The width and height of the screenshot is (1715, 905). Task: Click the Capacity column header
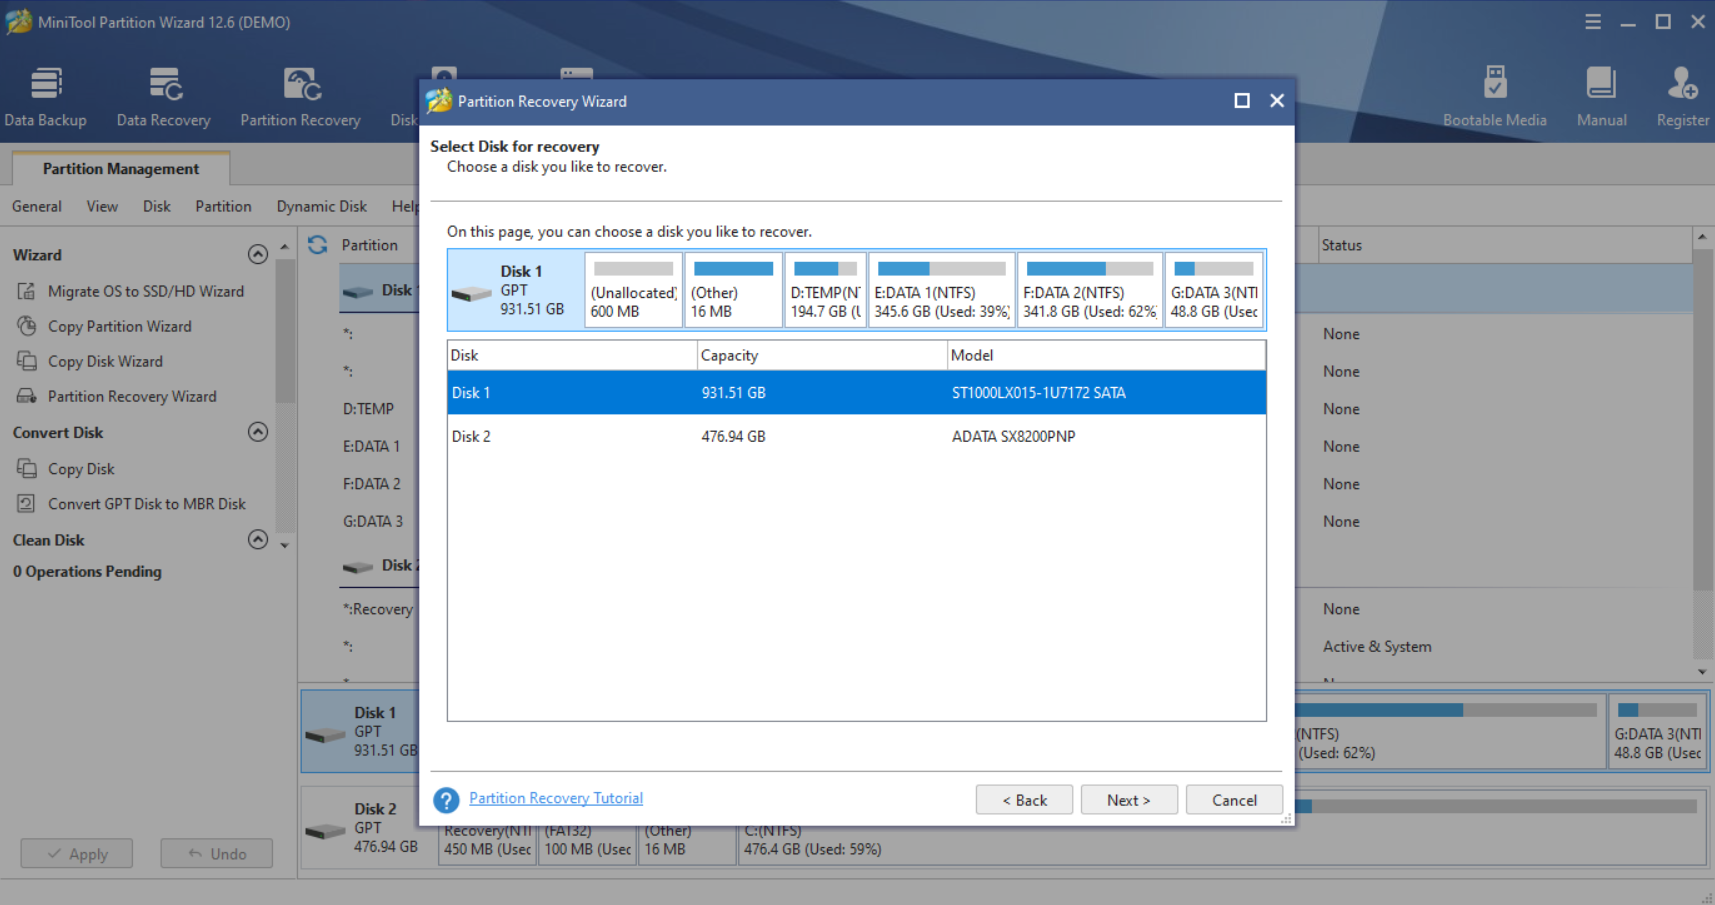pyautogui.click(x=822, y=355)
